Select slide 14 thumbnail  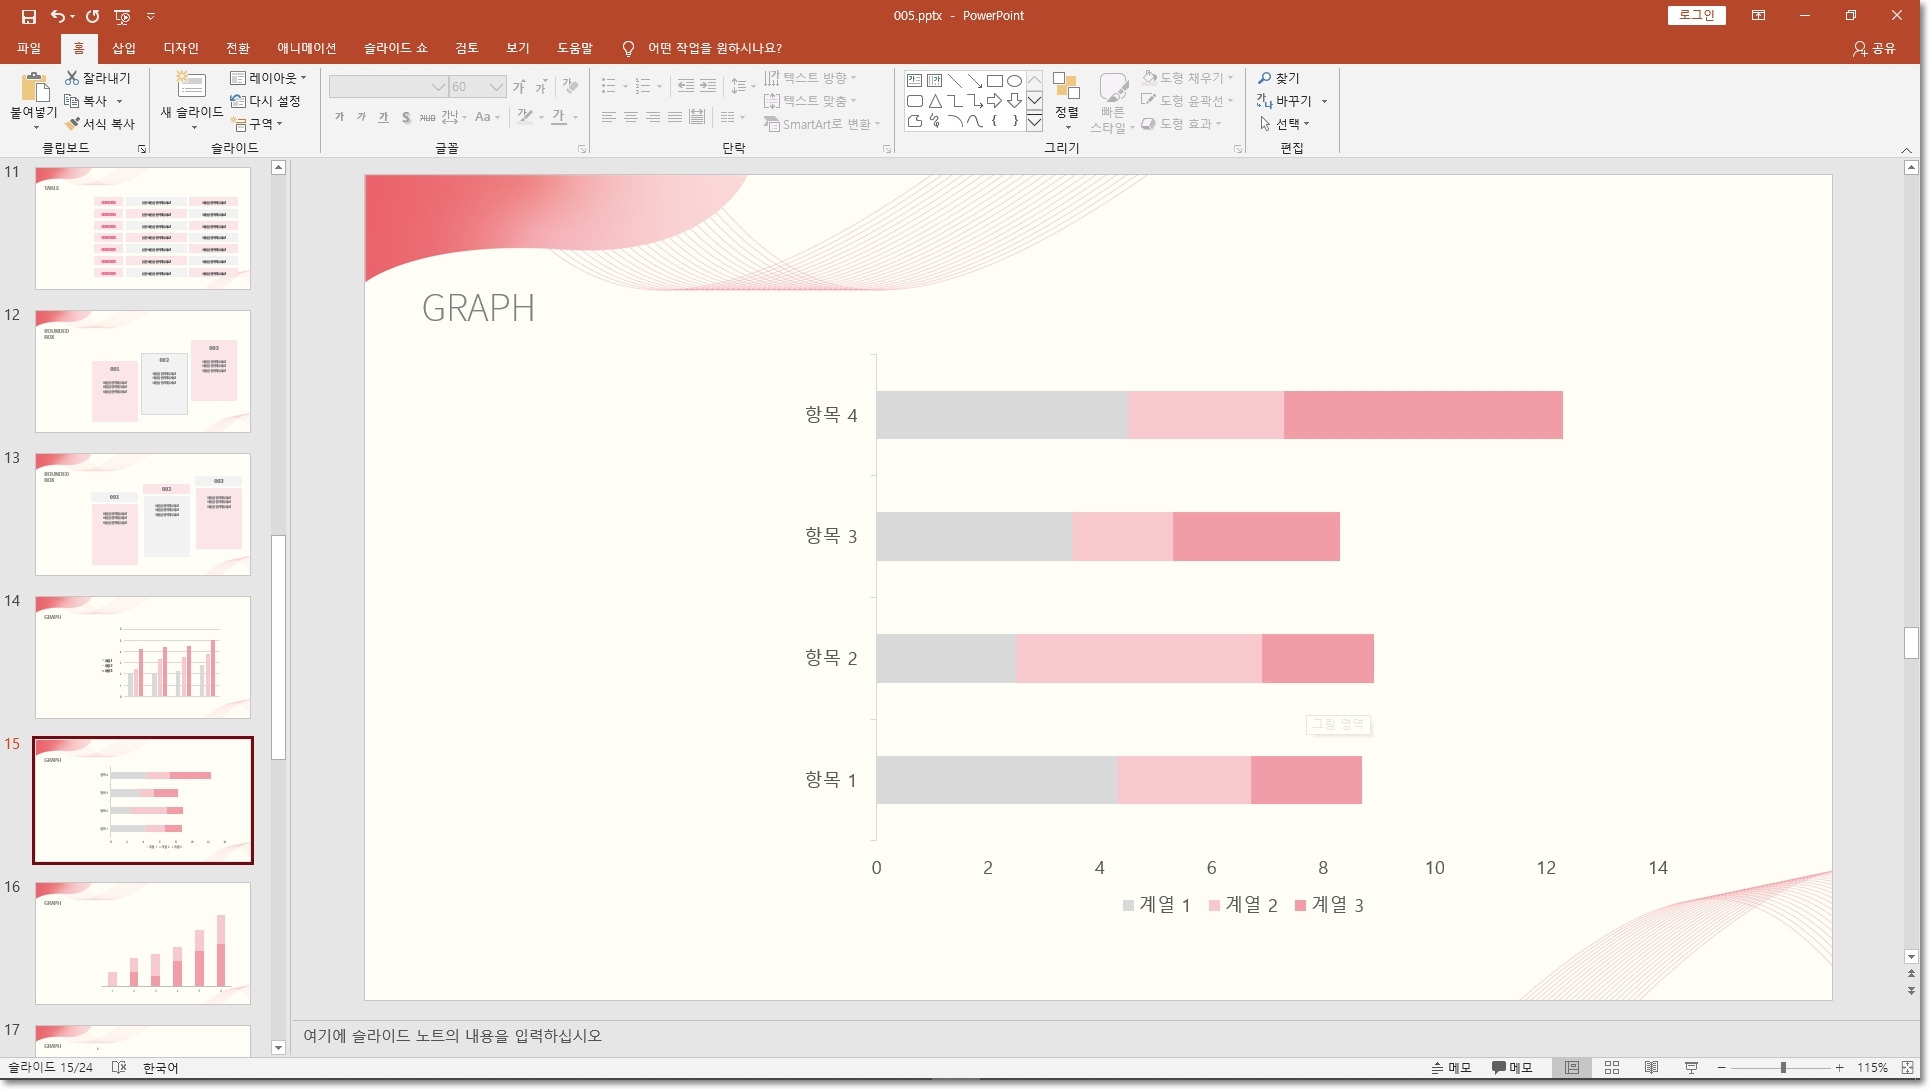143,657
